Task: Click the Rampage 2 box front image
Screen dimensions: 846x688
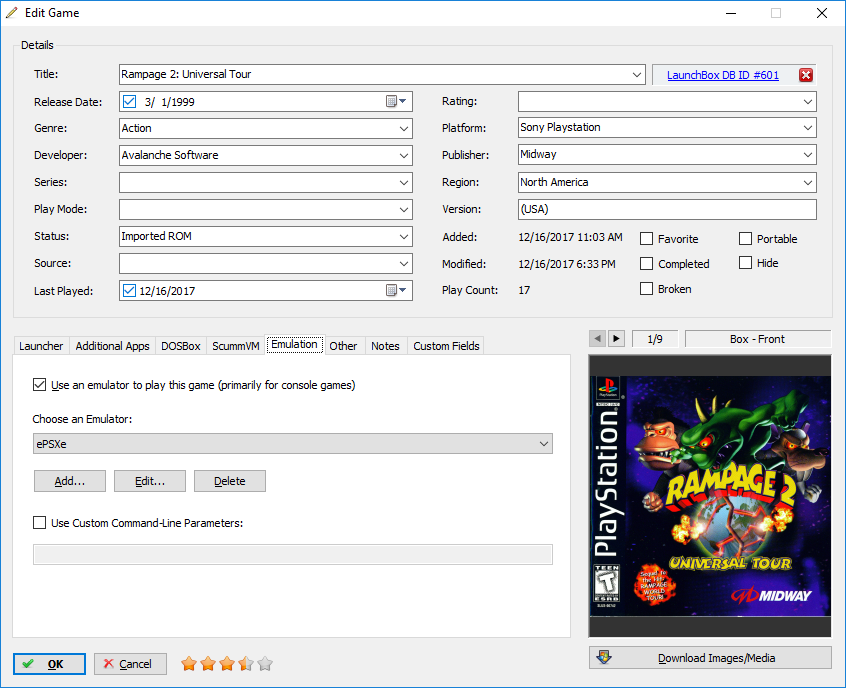Action: [x=710, y=496]
